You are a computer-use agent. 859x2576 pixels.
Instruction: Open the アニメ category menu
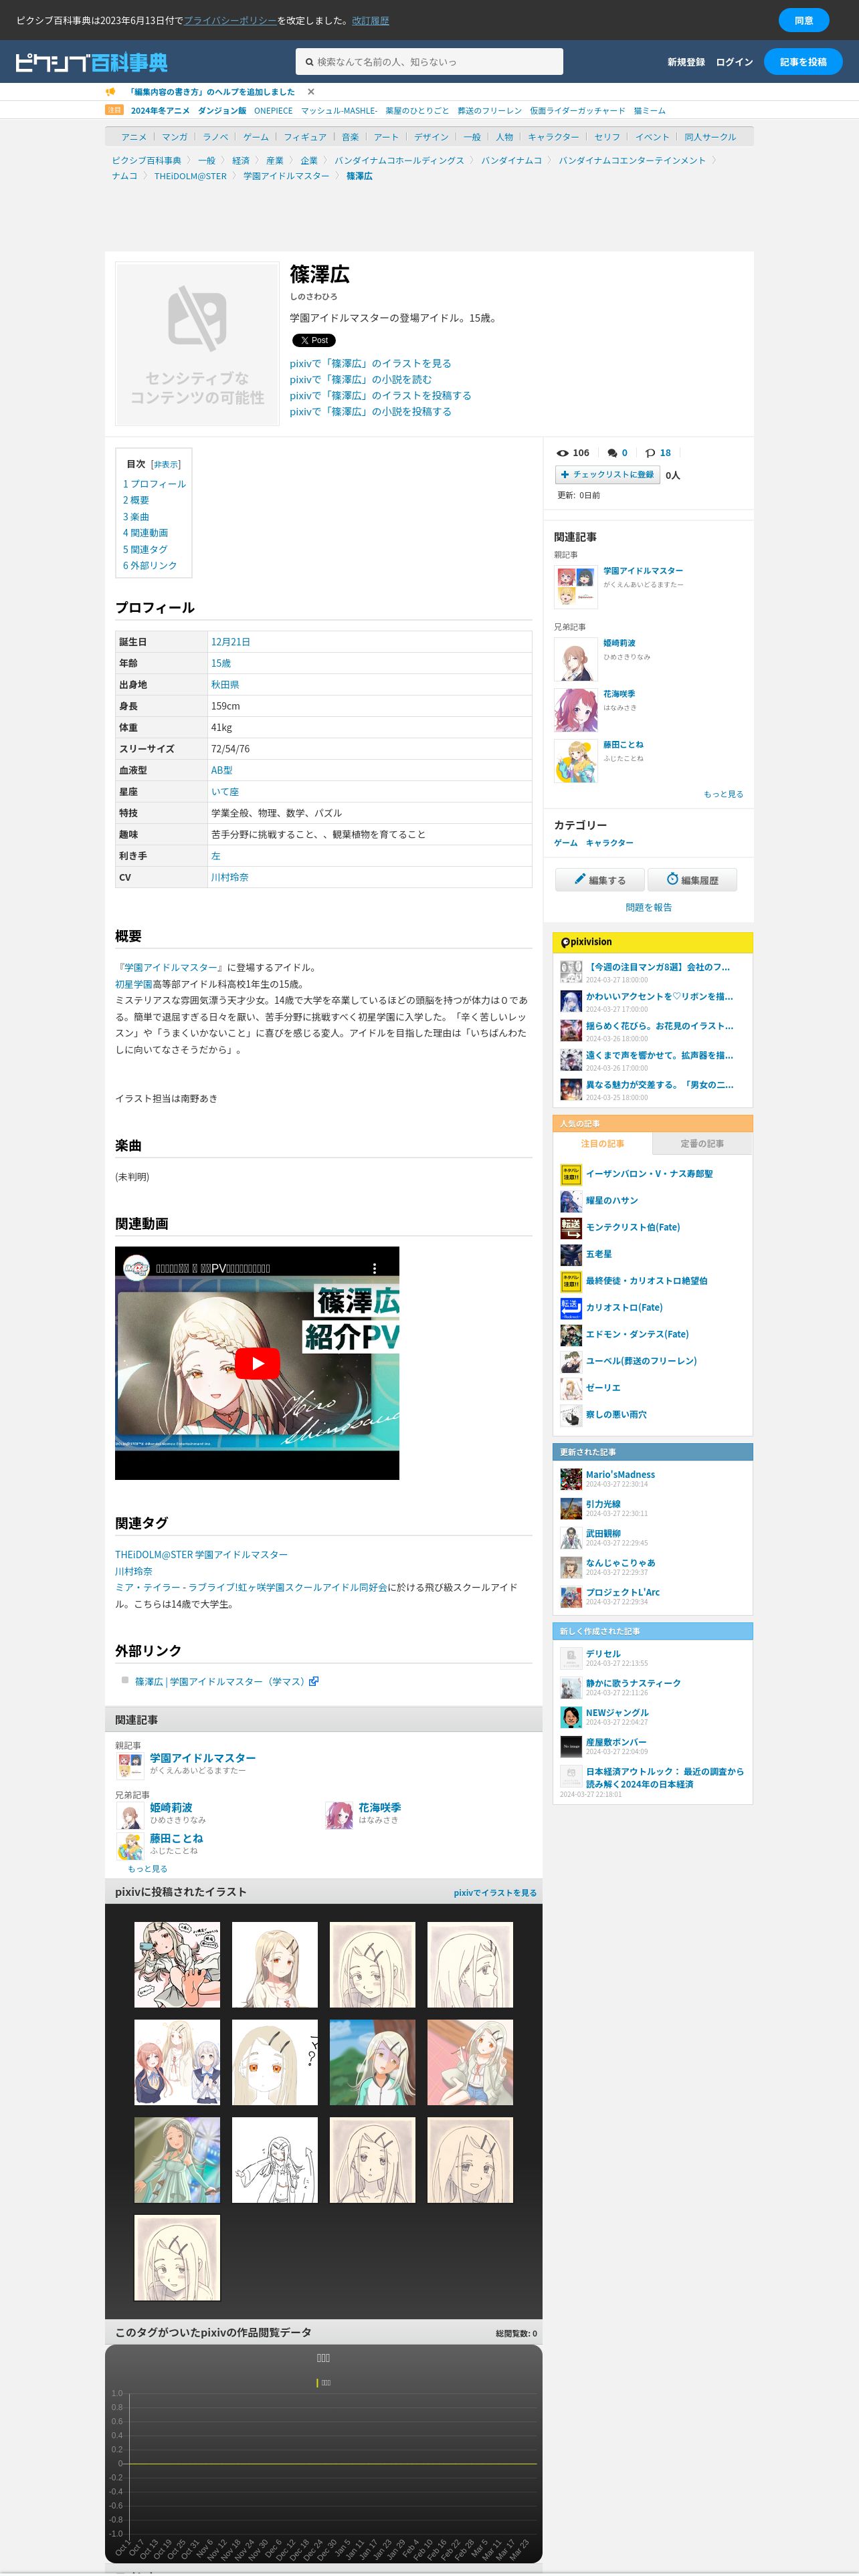134,137
